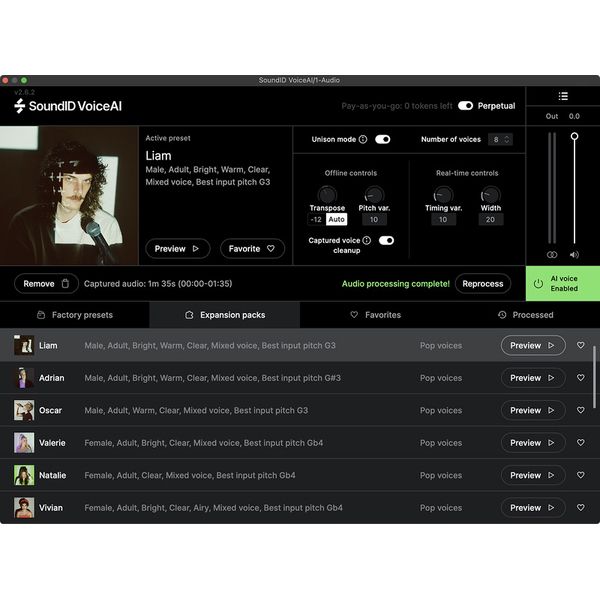600x600 pixels.
Task: Click Oscar's "Pop voices" label
Action: (x=441, y=410)
